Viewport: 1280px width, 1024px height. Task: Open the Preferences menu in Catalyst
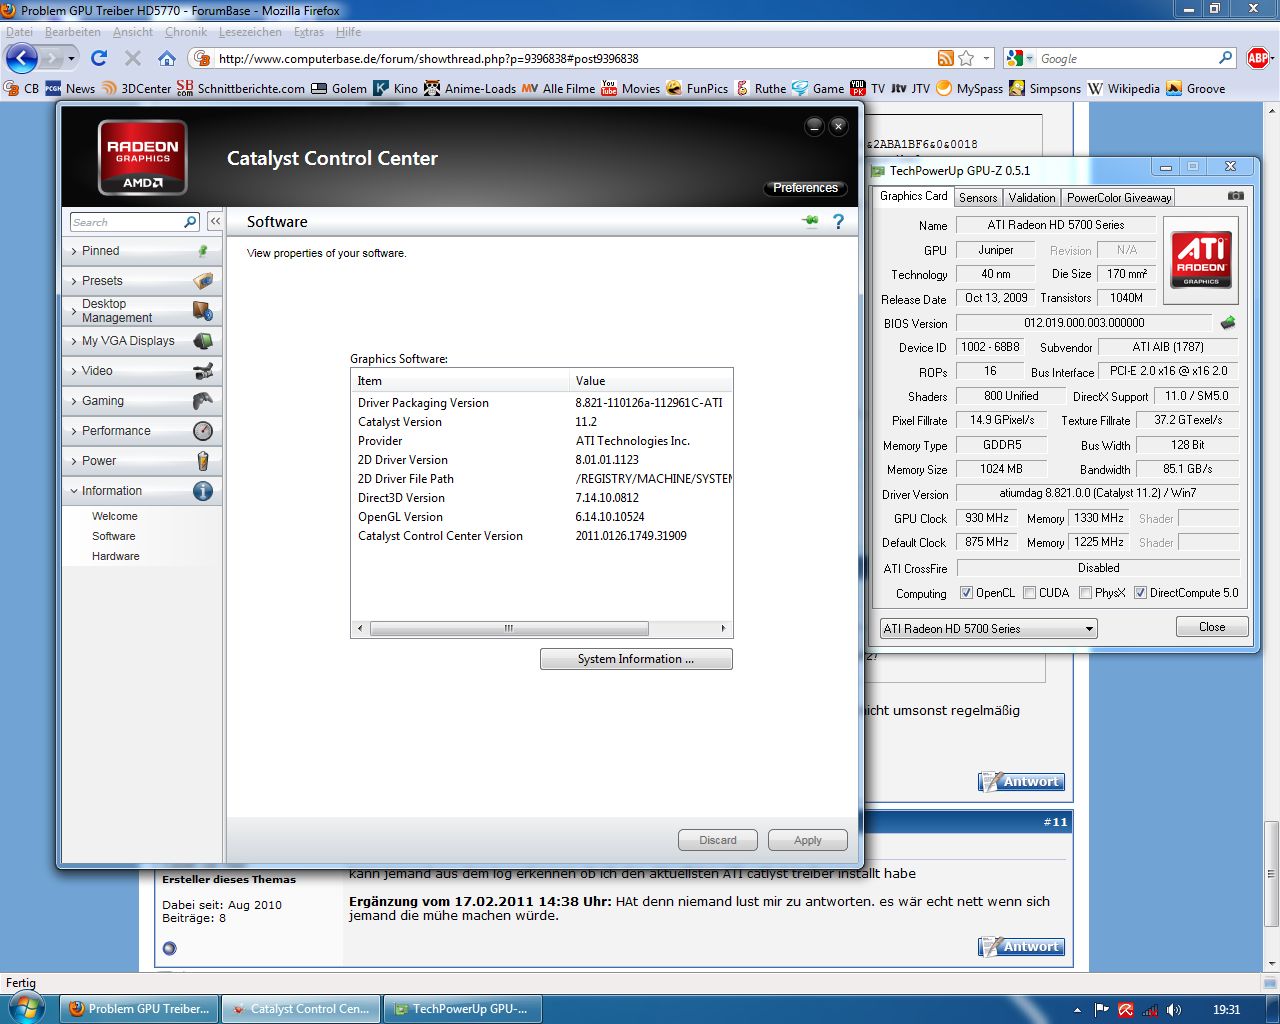tap(805, 188)
